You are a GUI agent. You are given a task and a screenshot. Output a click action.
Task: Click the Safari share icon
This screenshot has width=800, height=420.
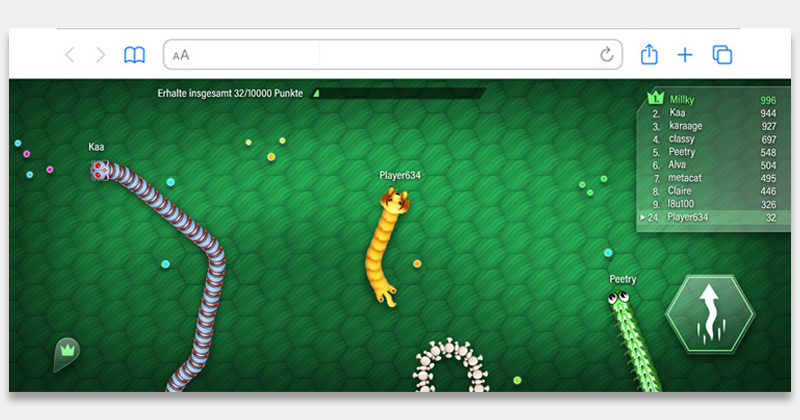point(648,55)
